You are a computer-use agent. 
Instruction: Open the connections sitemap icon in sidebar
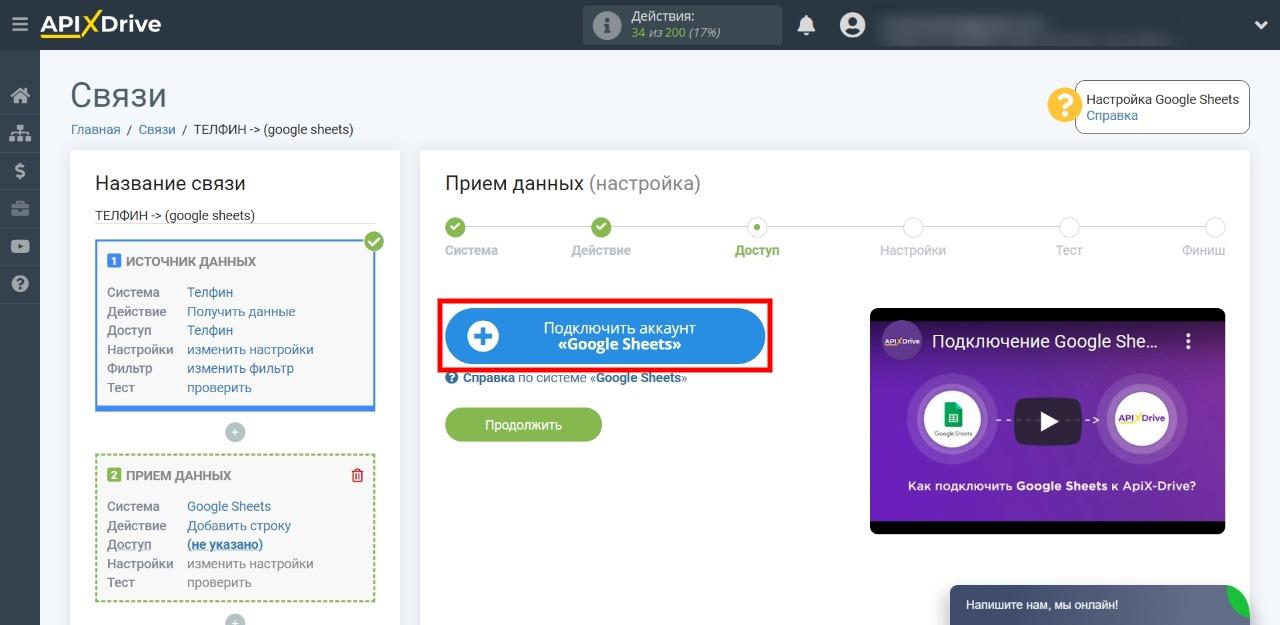(x=20, y=133)
